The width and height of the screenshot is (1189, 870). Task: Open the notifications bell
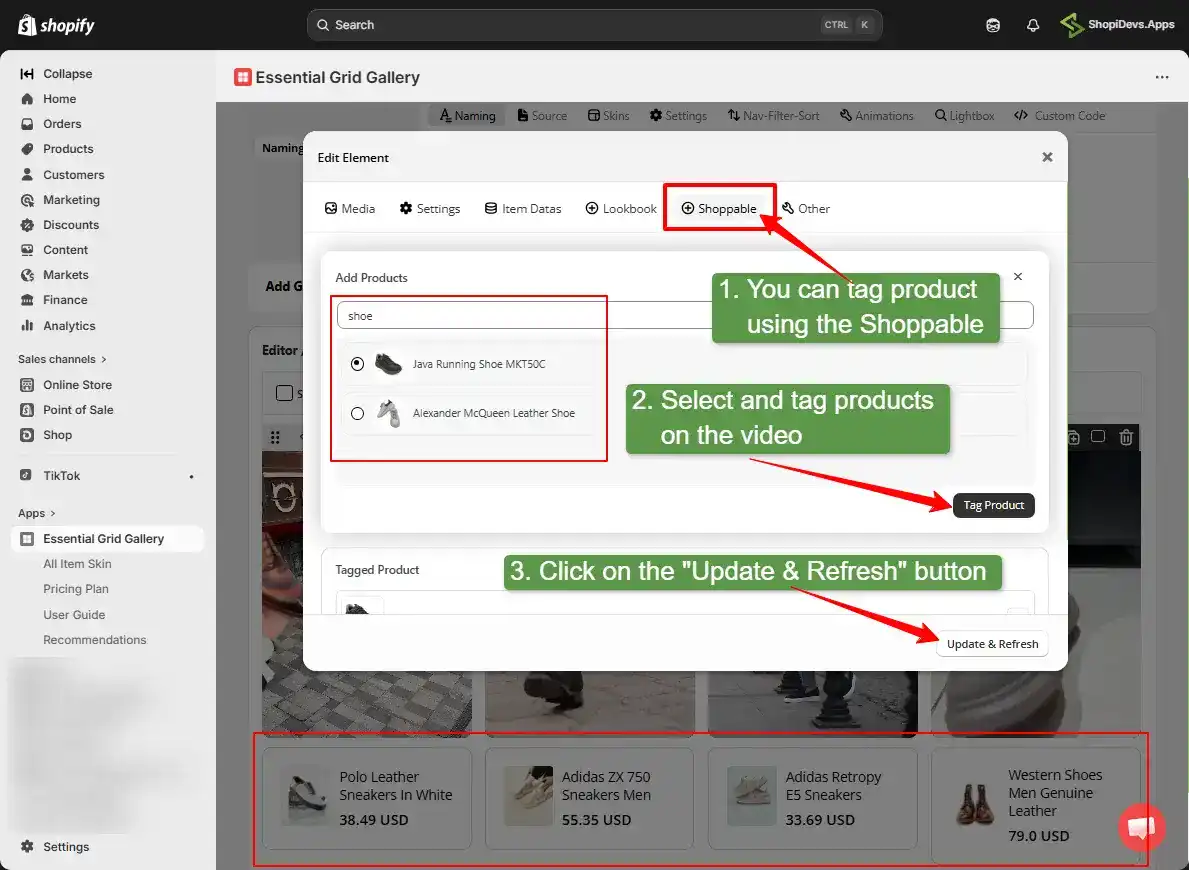[x=1033, y=25]
